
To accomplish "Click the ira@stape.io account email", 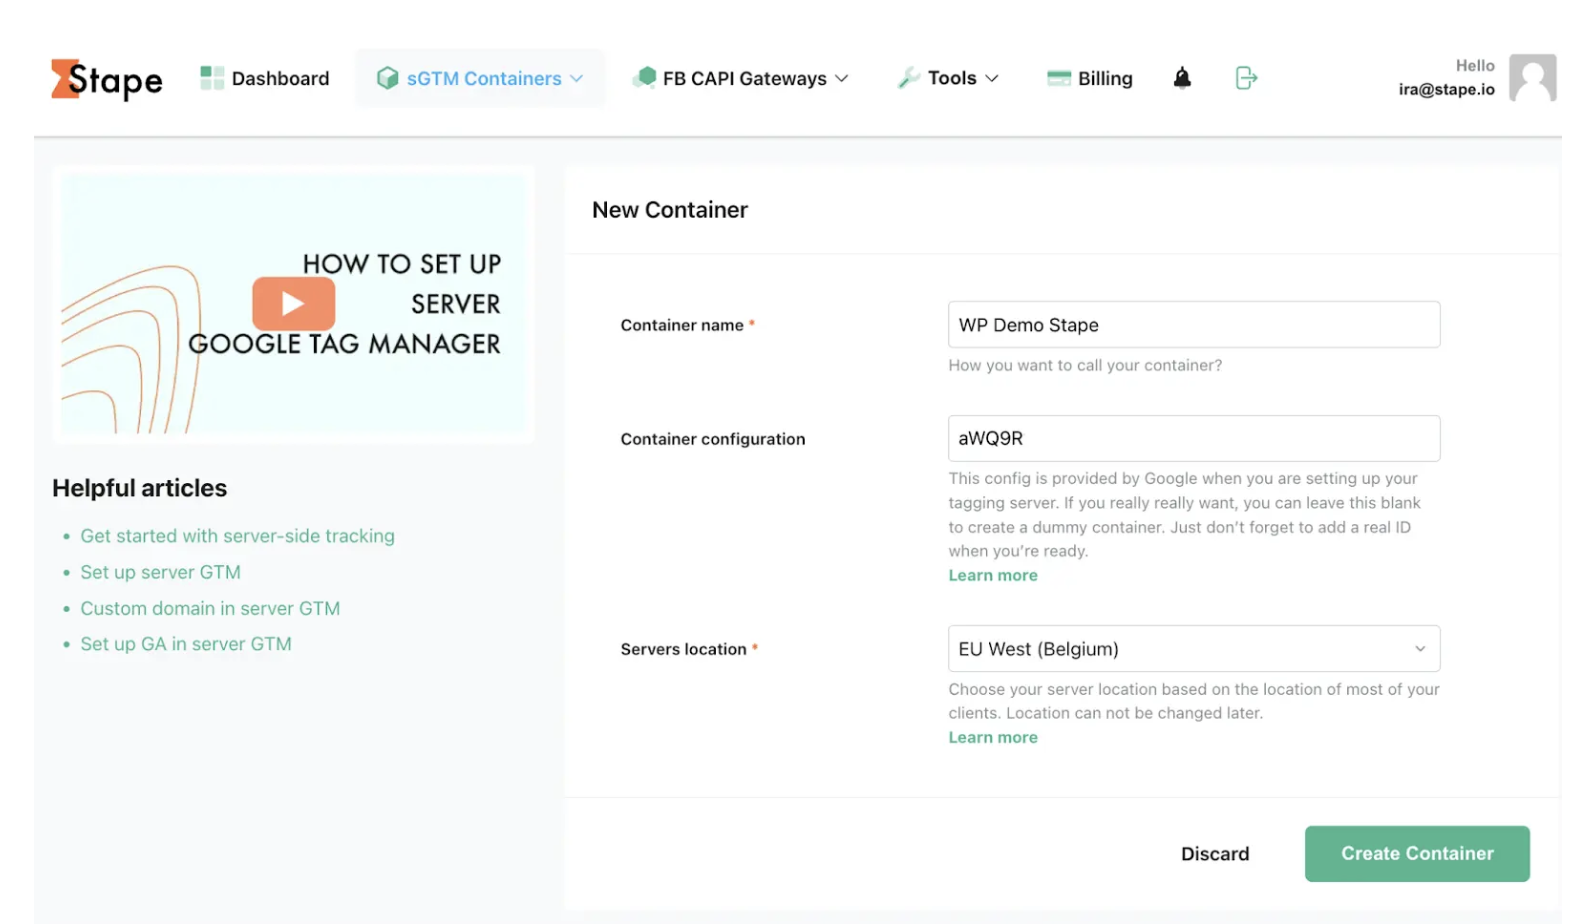I will point(1446,90).
